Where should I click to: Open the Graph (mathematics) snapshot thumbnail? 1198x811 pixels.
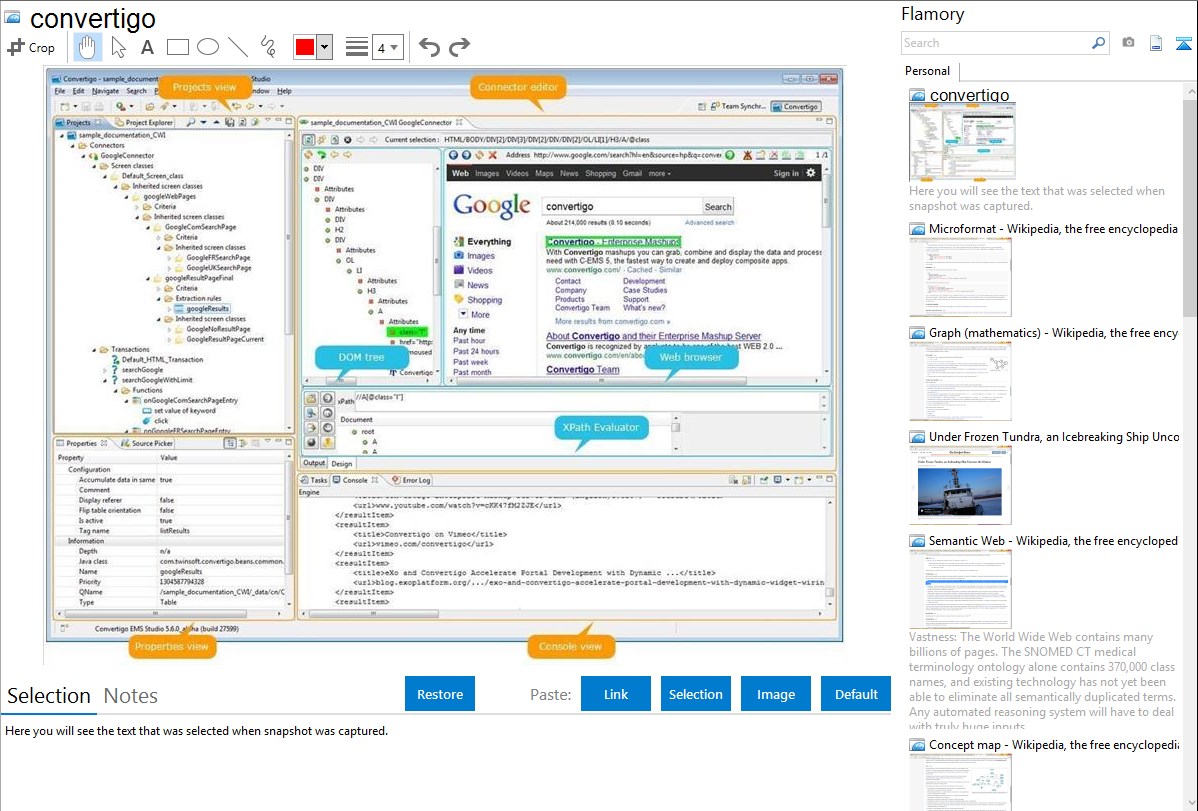[960, 381]
